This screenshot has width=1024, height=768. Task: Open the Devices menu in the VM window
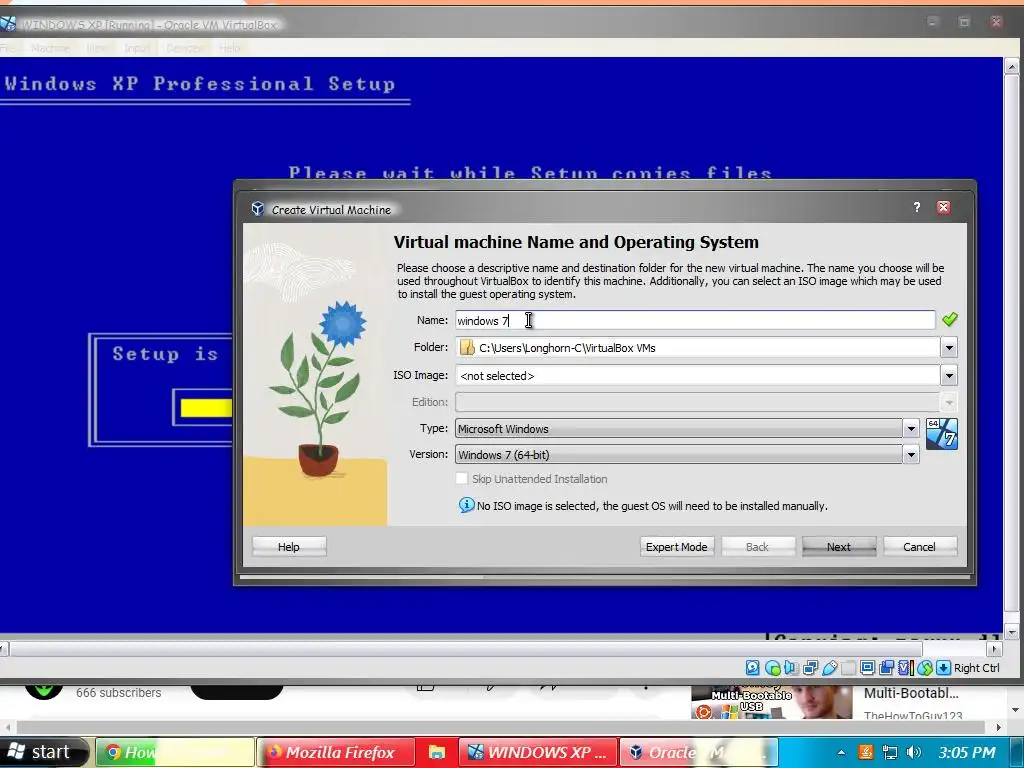185,48
